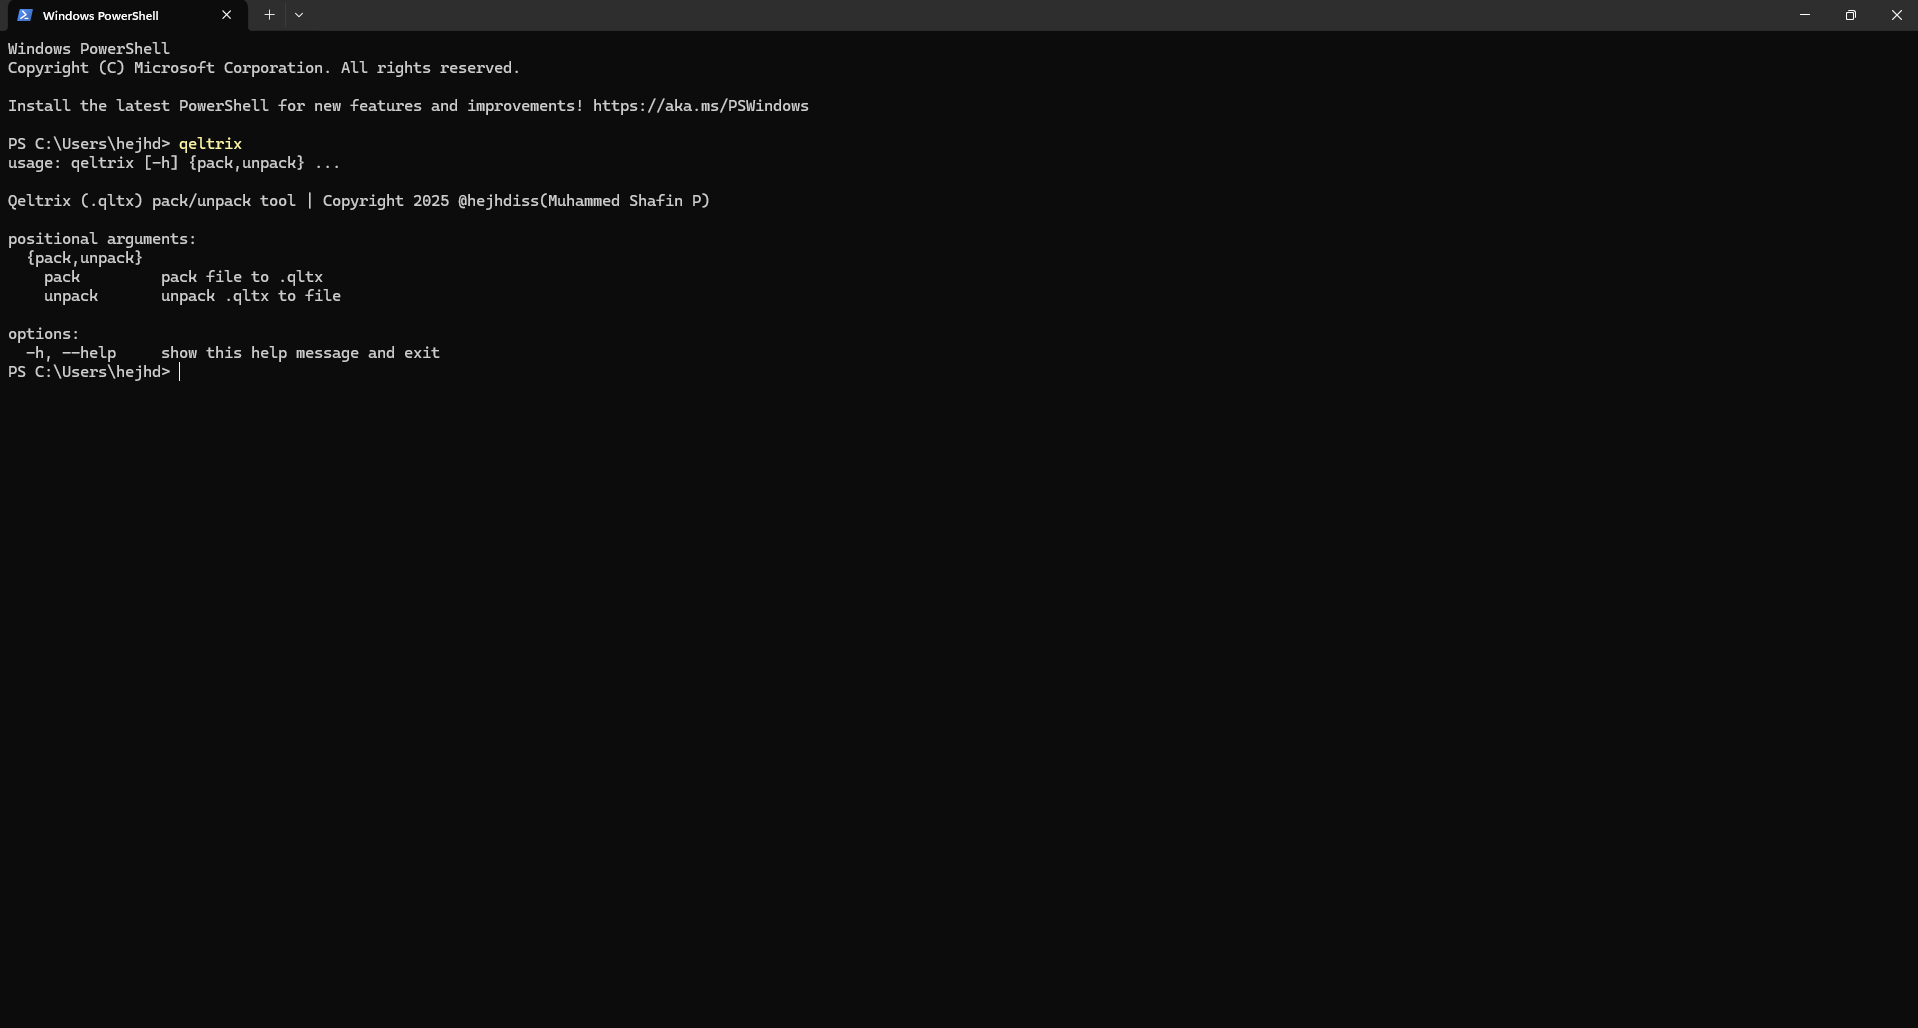Close the Windows PowerShell tab
1918x1028 pixels.
point(227,15)
